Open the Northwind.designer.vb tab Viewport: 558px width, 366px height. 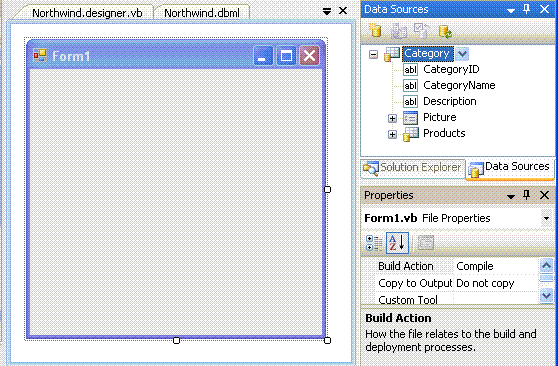tap(87, 13)
